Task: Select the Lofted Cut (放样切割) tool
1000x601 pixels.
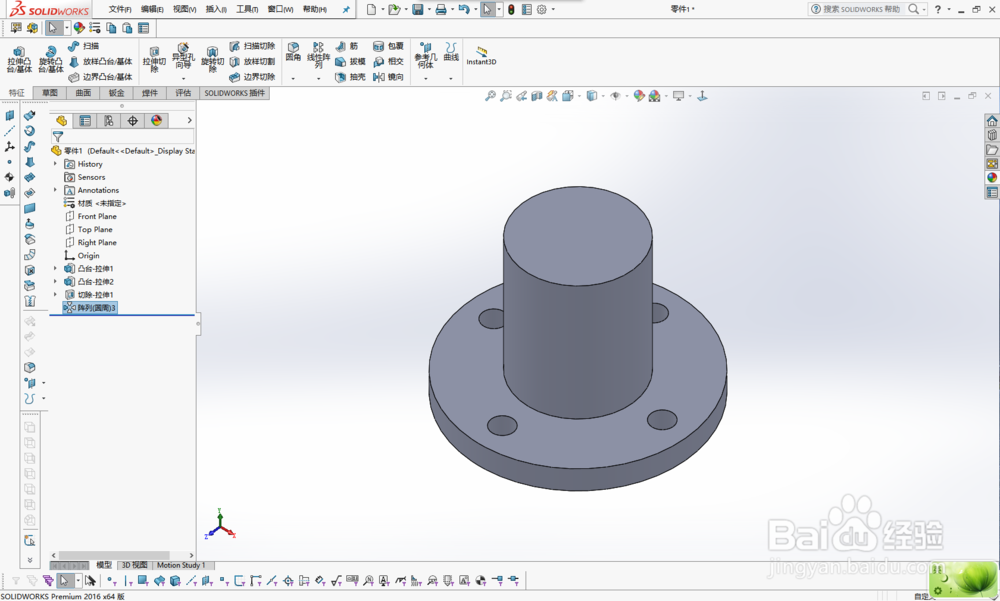Action: (252, 61)
